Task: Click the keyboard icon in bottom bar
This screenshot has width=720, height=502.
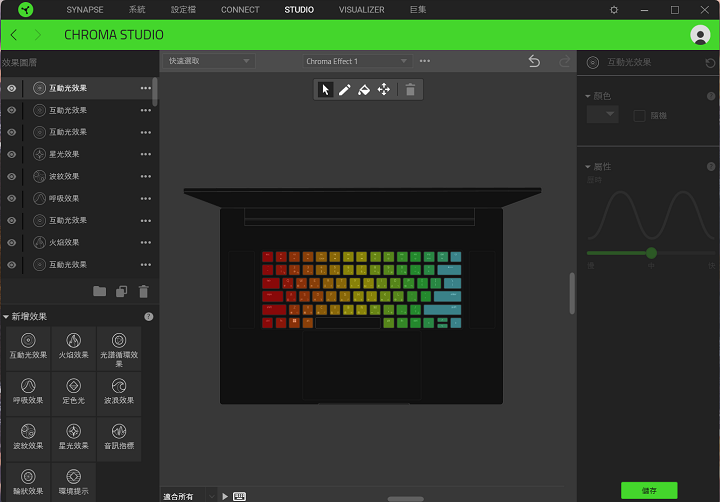Action: 239,496
